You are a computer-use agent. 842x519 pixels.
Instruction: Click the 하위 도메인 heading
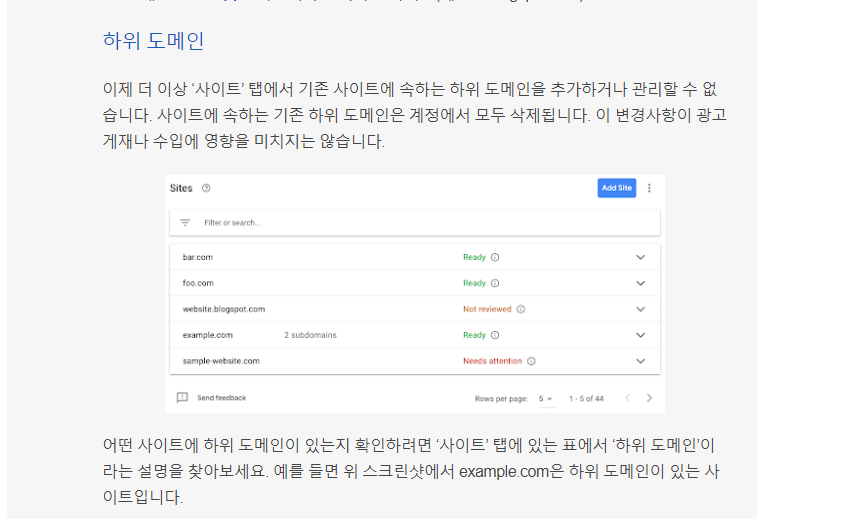[154, 41]
